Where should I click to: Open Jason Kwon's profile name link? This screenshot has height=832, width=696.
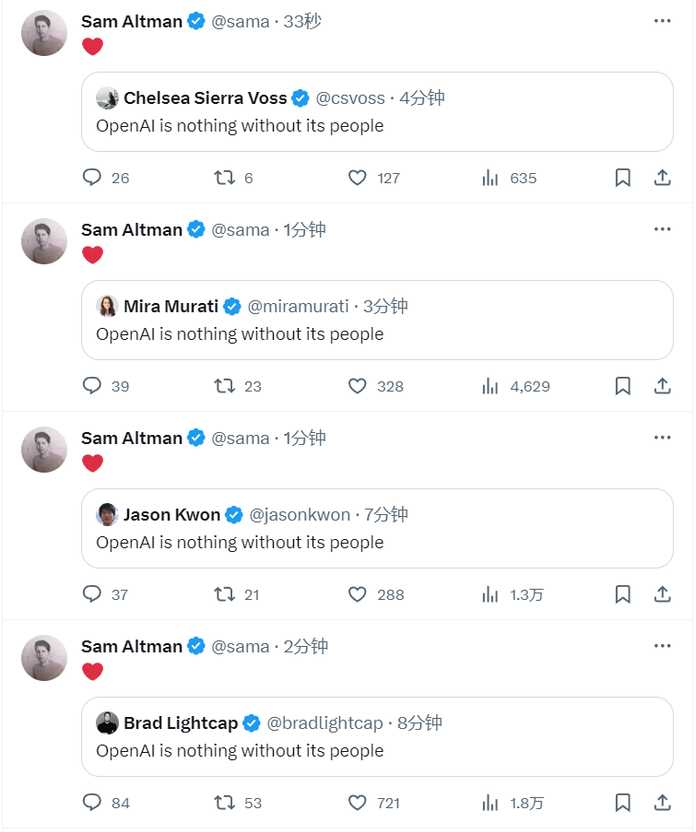[171, 514]
